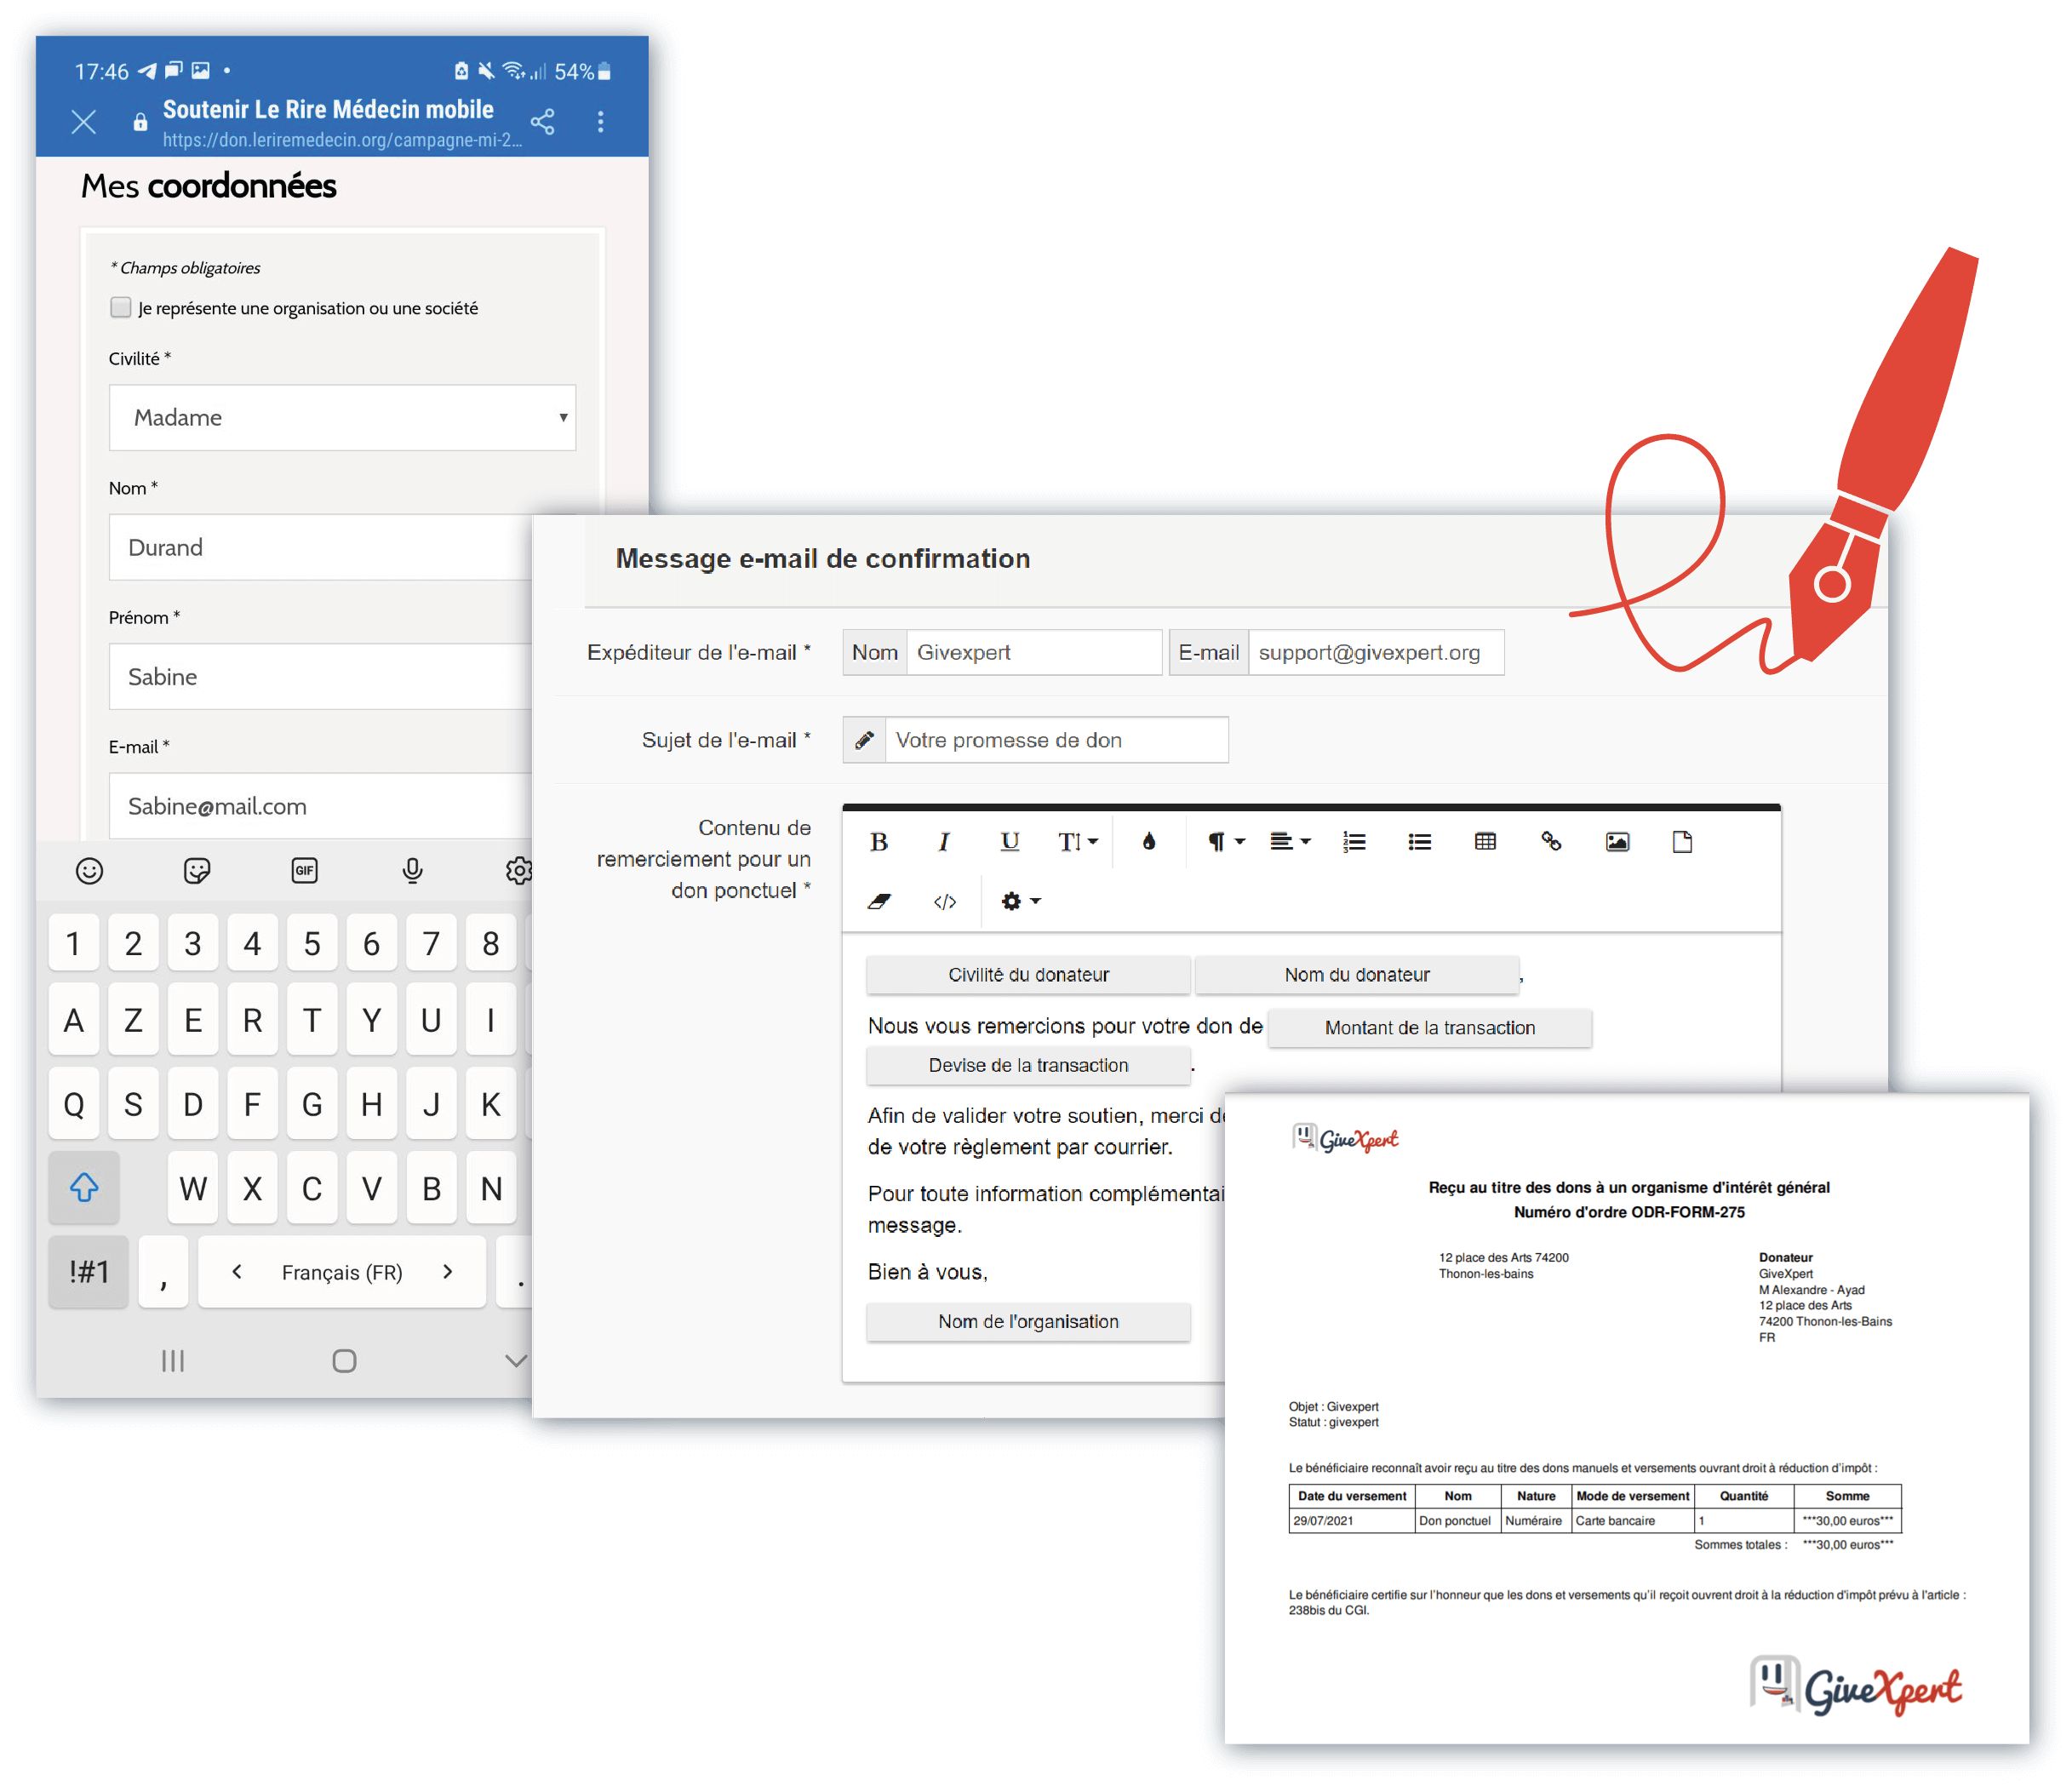
Task: Click the file/document icon in toolbar
Action: (1682, 842)
